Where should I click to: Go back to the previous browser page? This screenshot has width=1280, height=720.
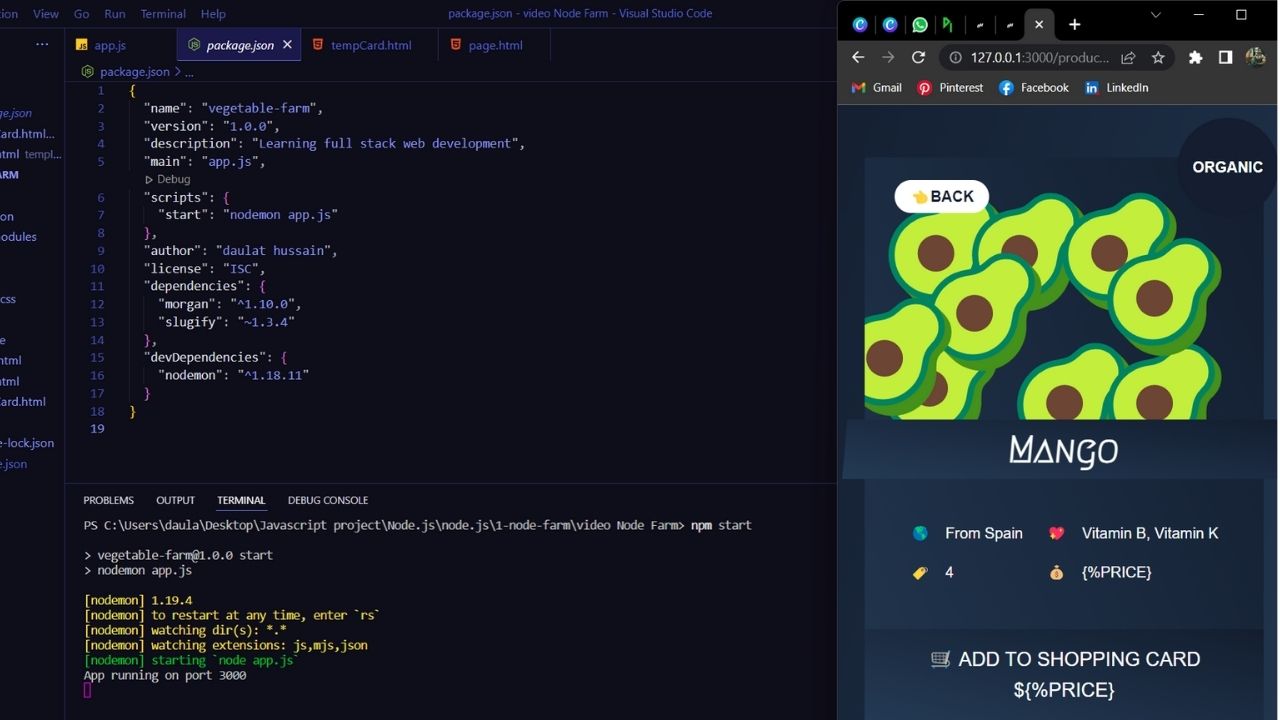858,58
